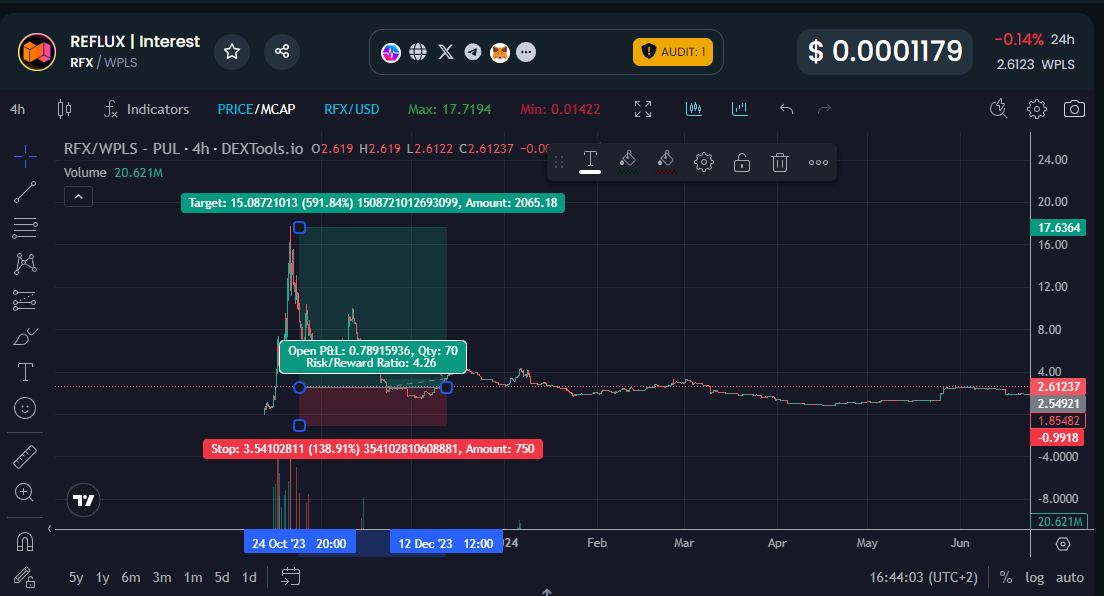Image resolution: width=1104 pixels, height=596 pixels.
Task: Open the X (Twitter) social link
Action: click(446, 52)
